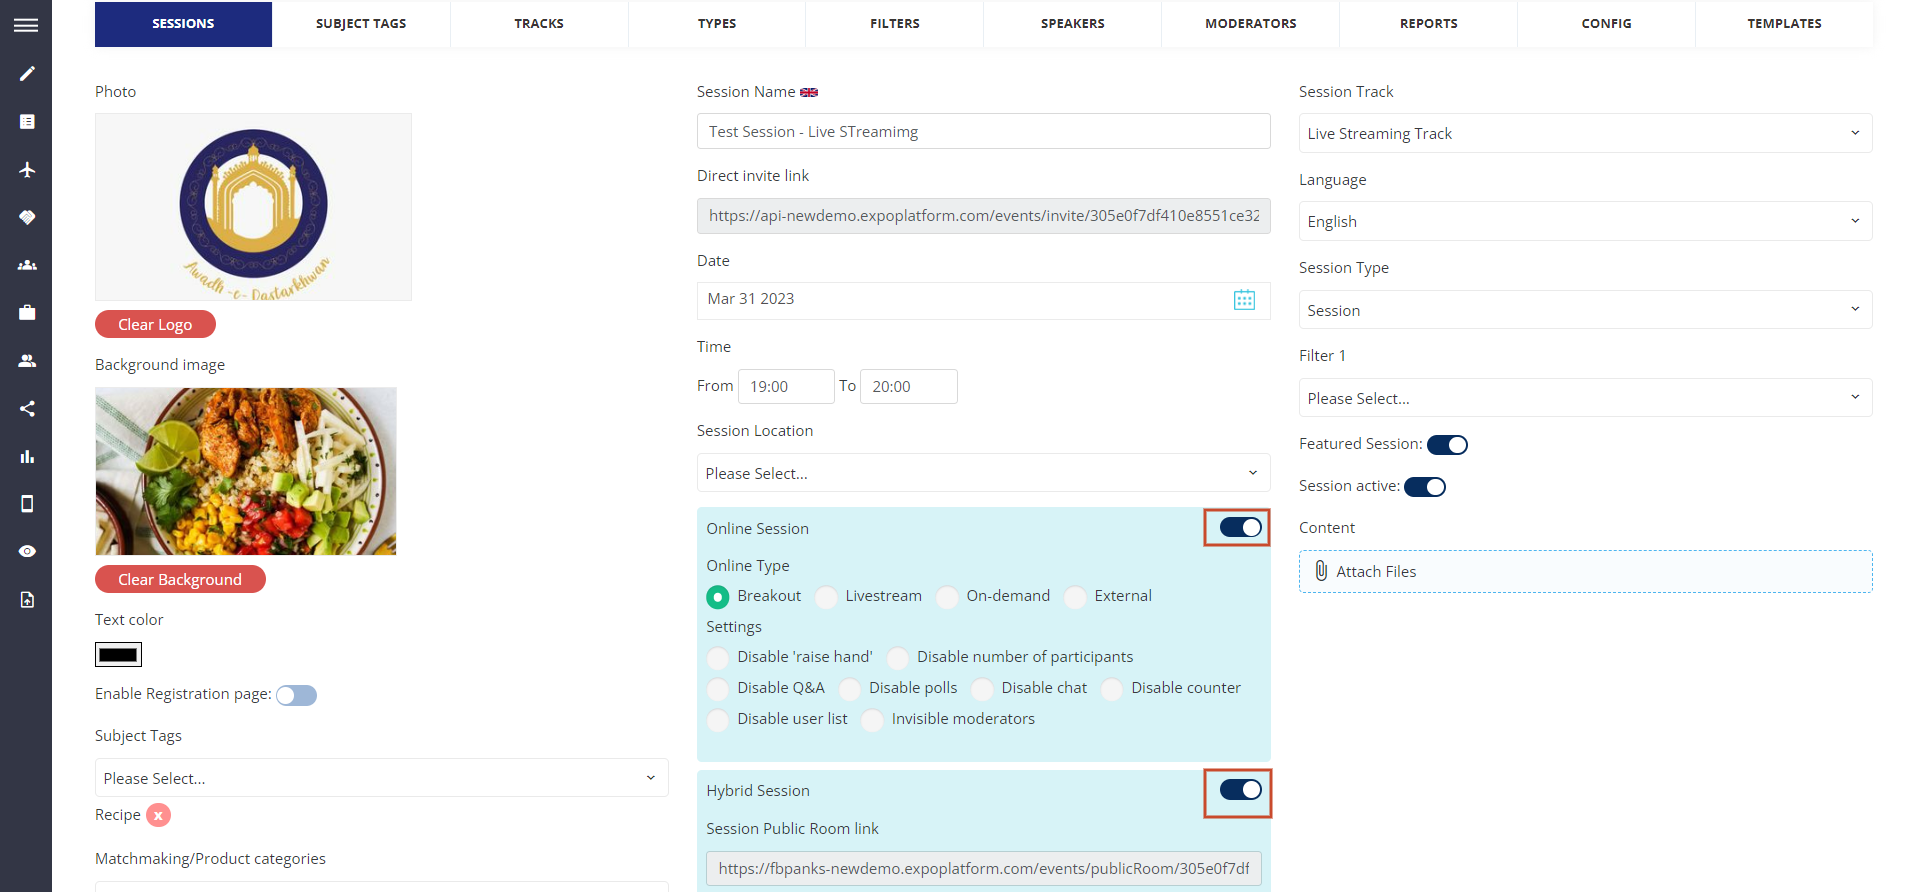Click the Attach Files upload area
This screenshot has height=892, width=1920.
pyautogui.click(x=1585, y=571)
